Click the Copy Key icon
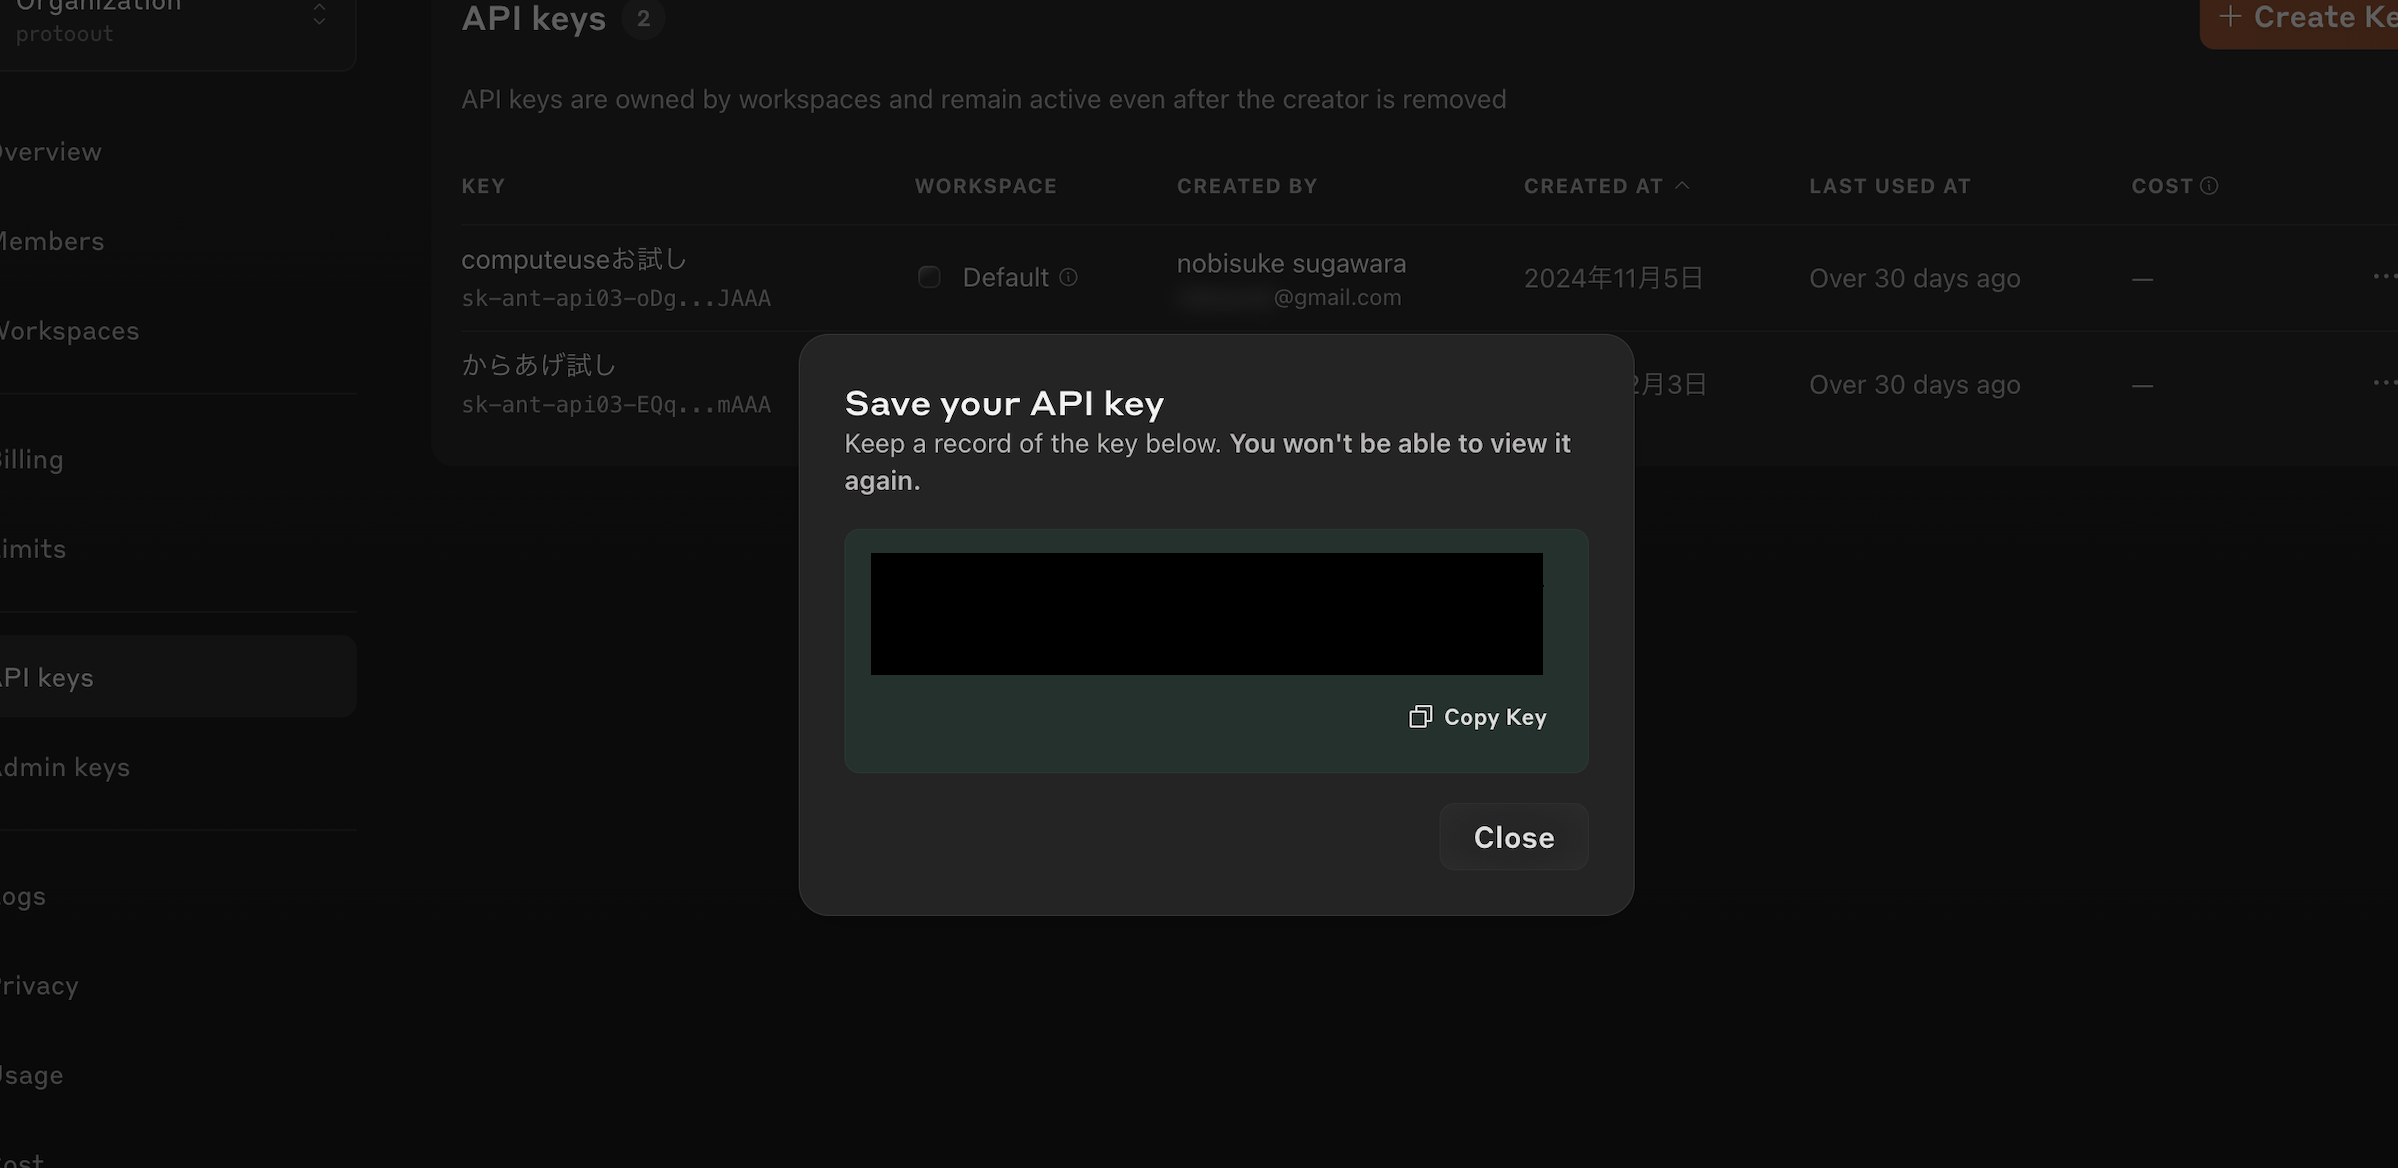Image resolution: width=2398 pixels, height=1168 pixels. (x=1420, y=717)
